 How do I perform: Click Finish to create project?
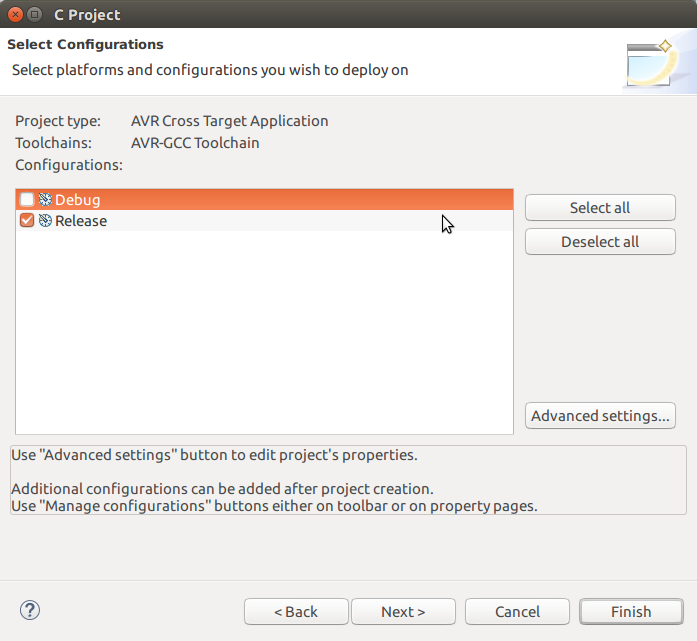pyautogui.click(x=631, y=612)
